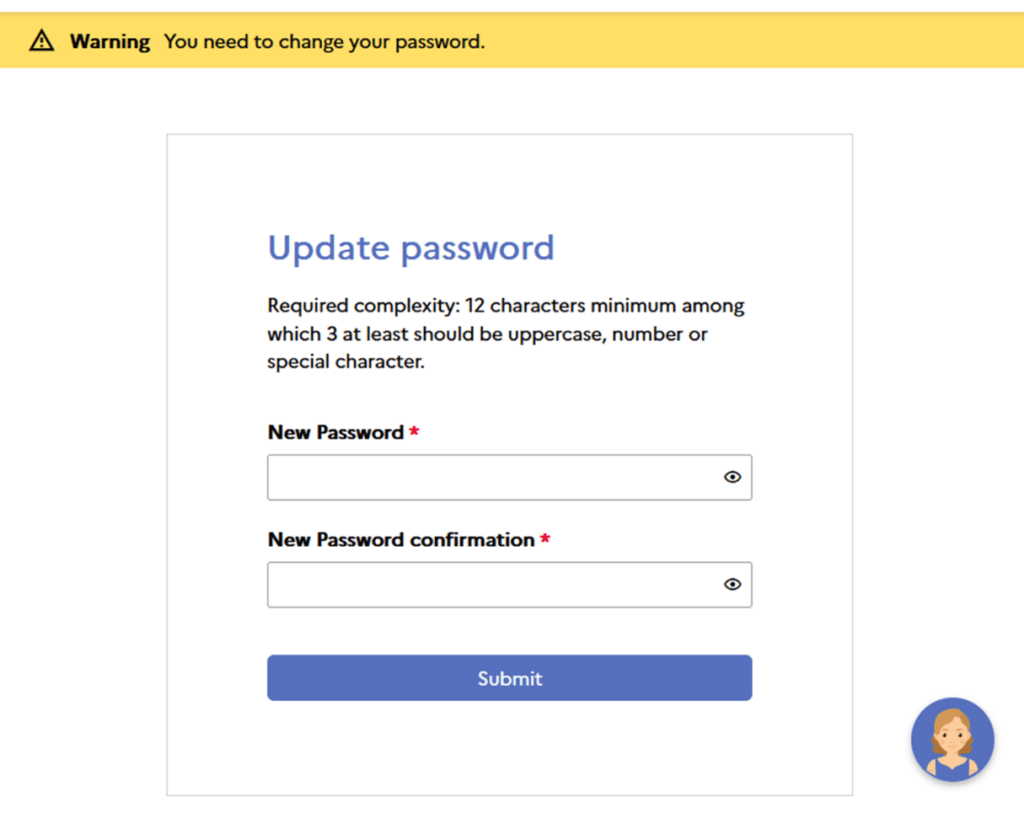Click the "special character." text line
Screen dimensions: 1024x818
[x=346, y=362]
